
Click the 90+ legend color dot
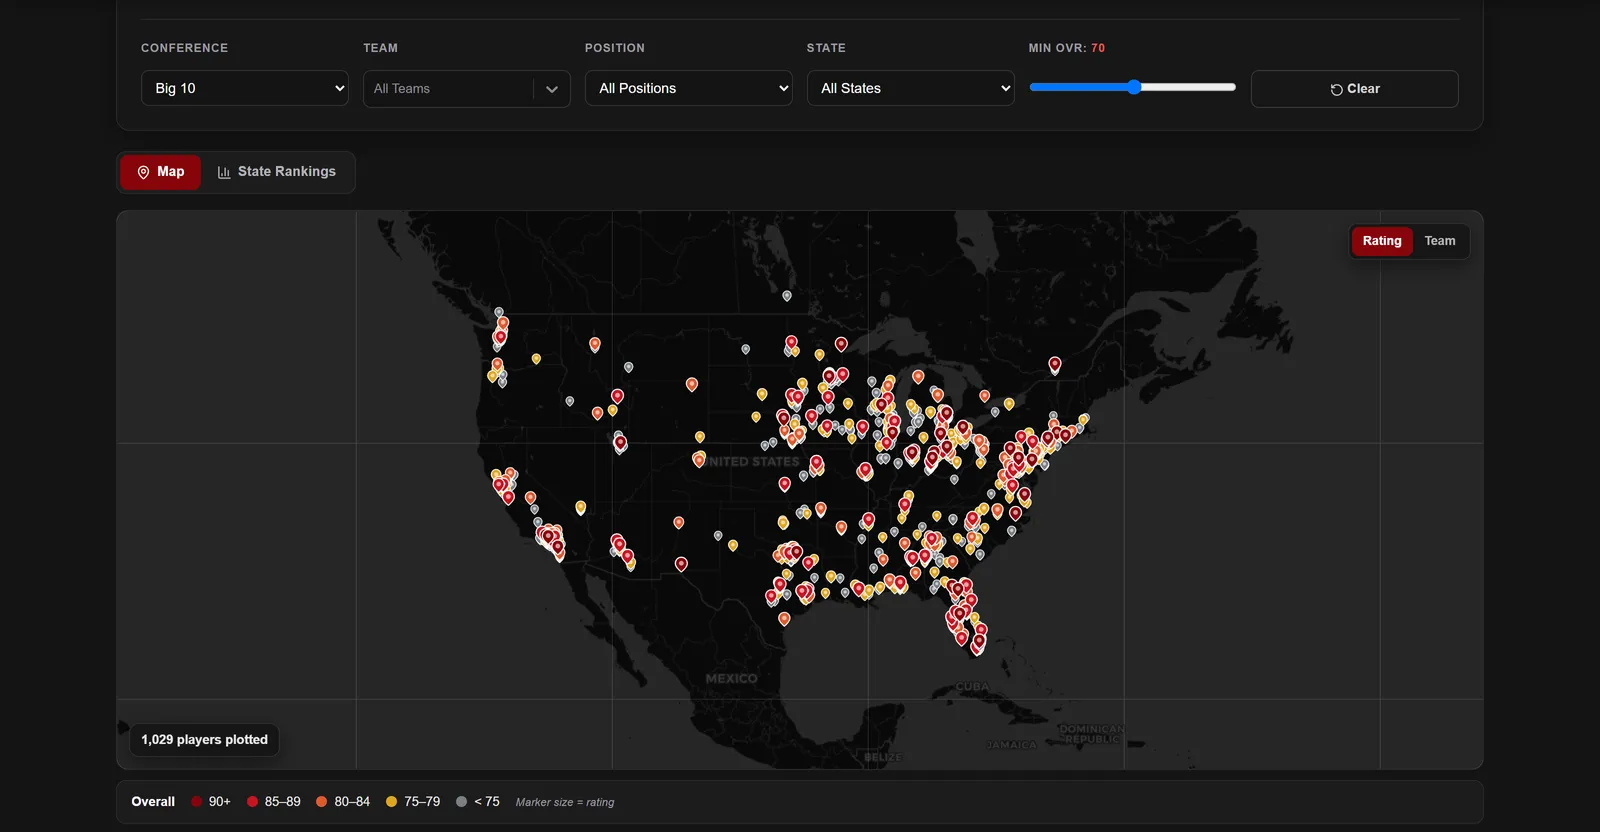tap(197, 802)
